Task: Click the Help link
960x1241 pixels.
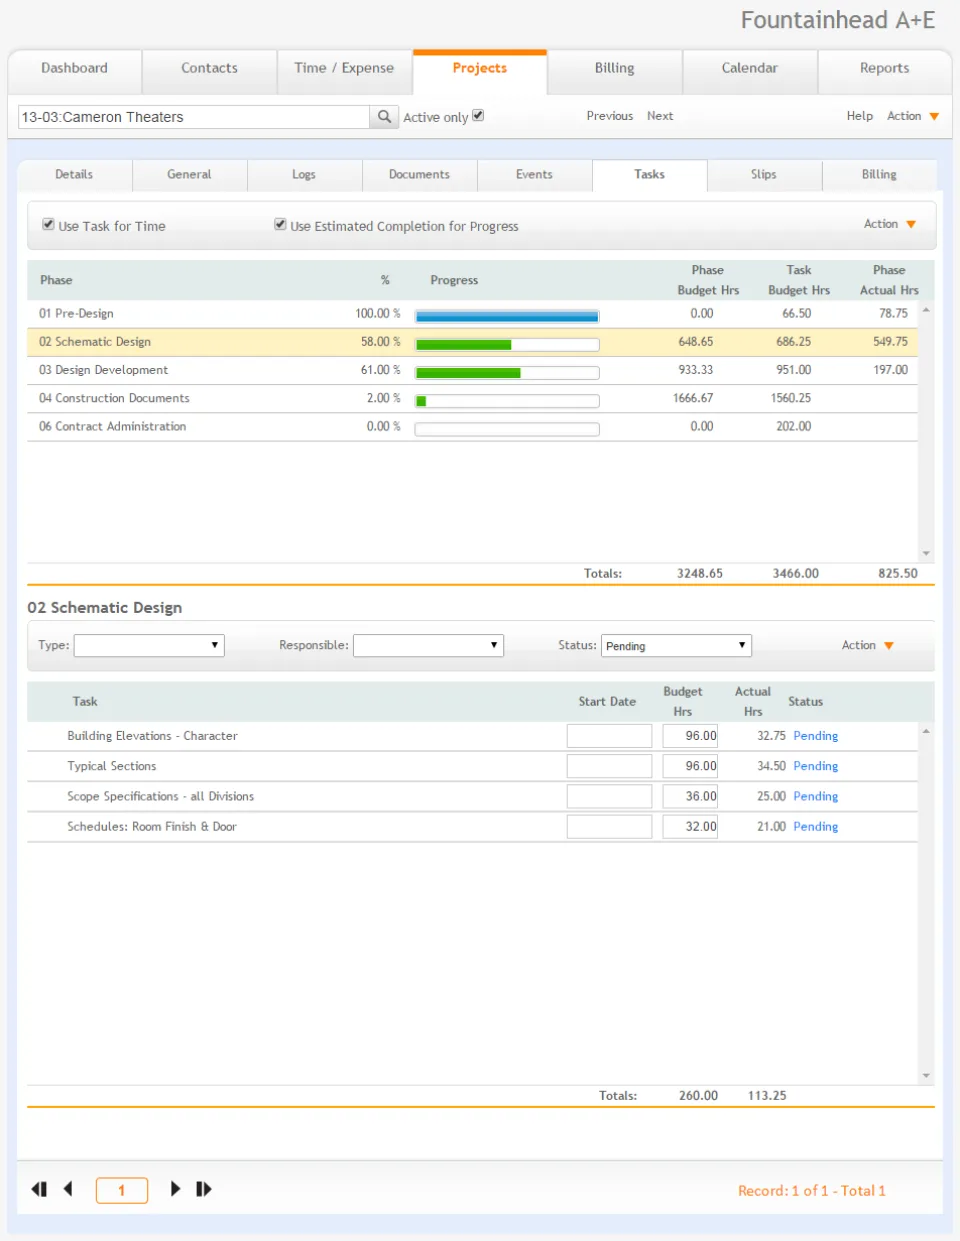Action: point(860,116)
